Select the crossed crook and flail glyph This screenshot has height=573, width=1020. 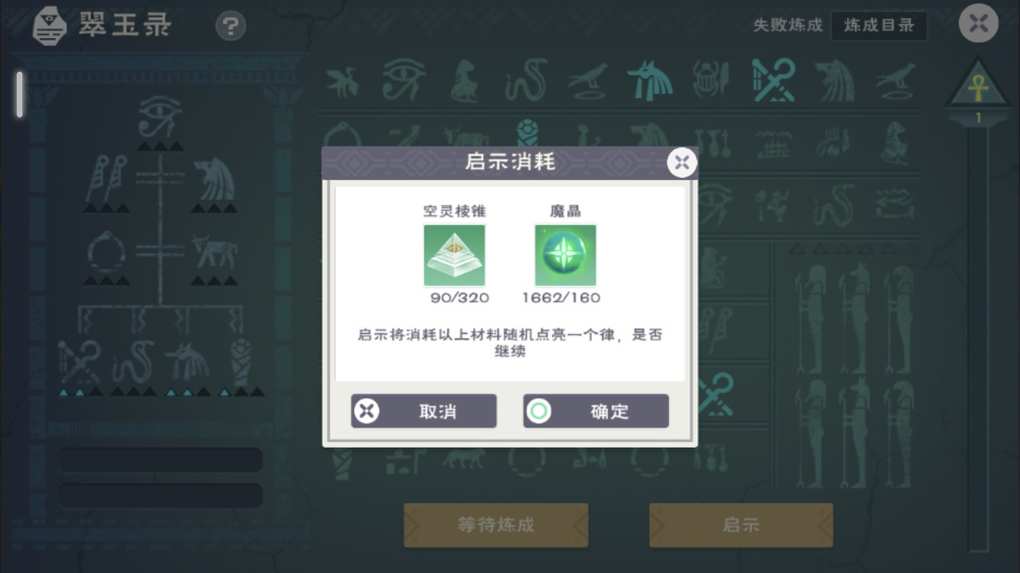773,80
